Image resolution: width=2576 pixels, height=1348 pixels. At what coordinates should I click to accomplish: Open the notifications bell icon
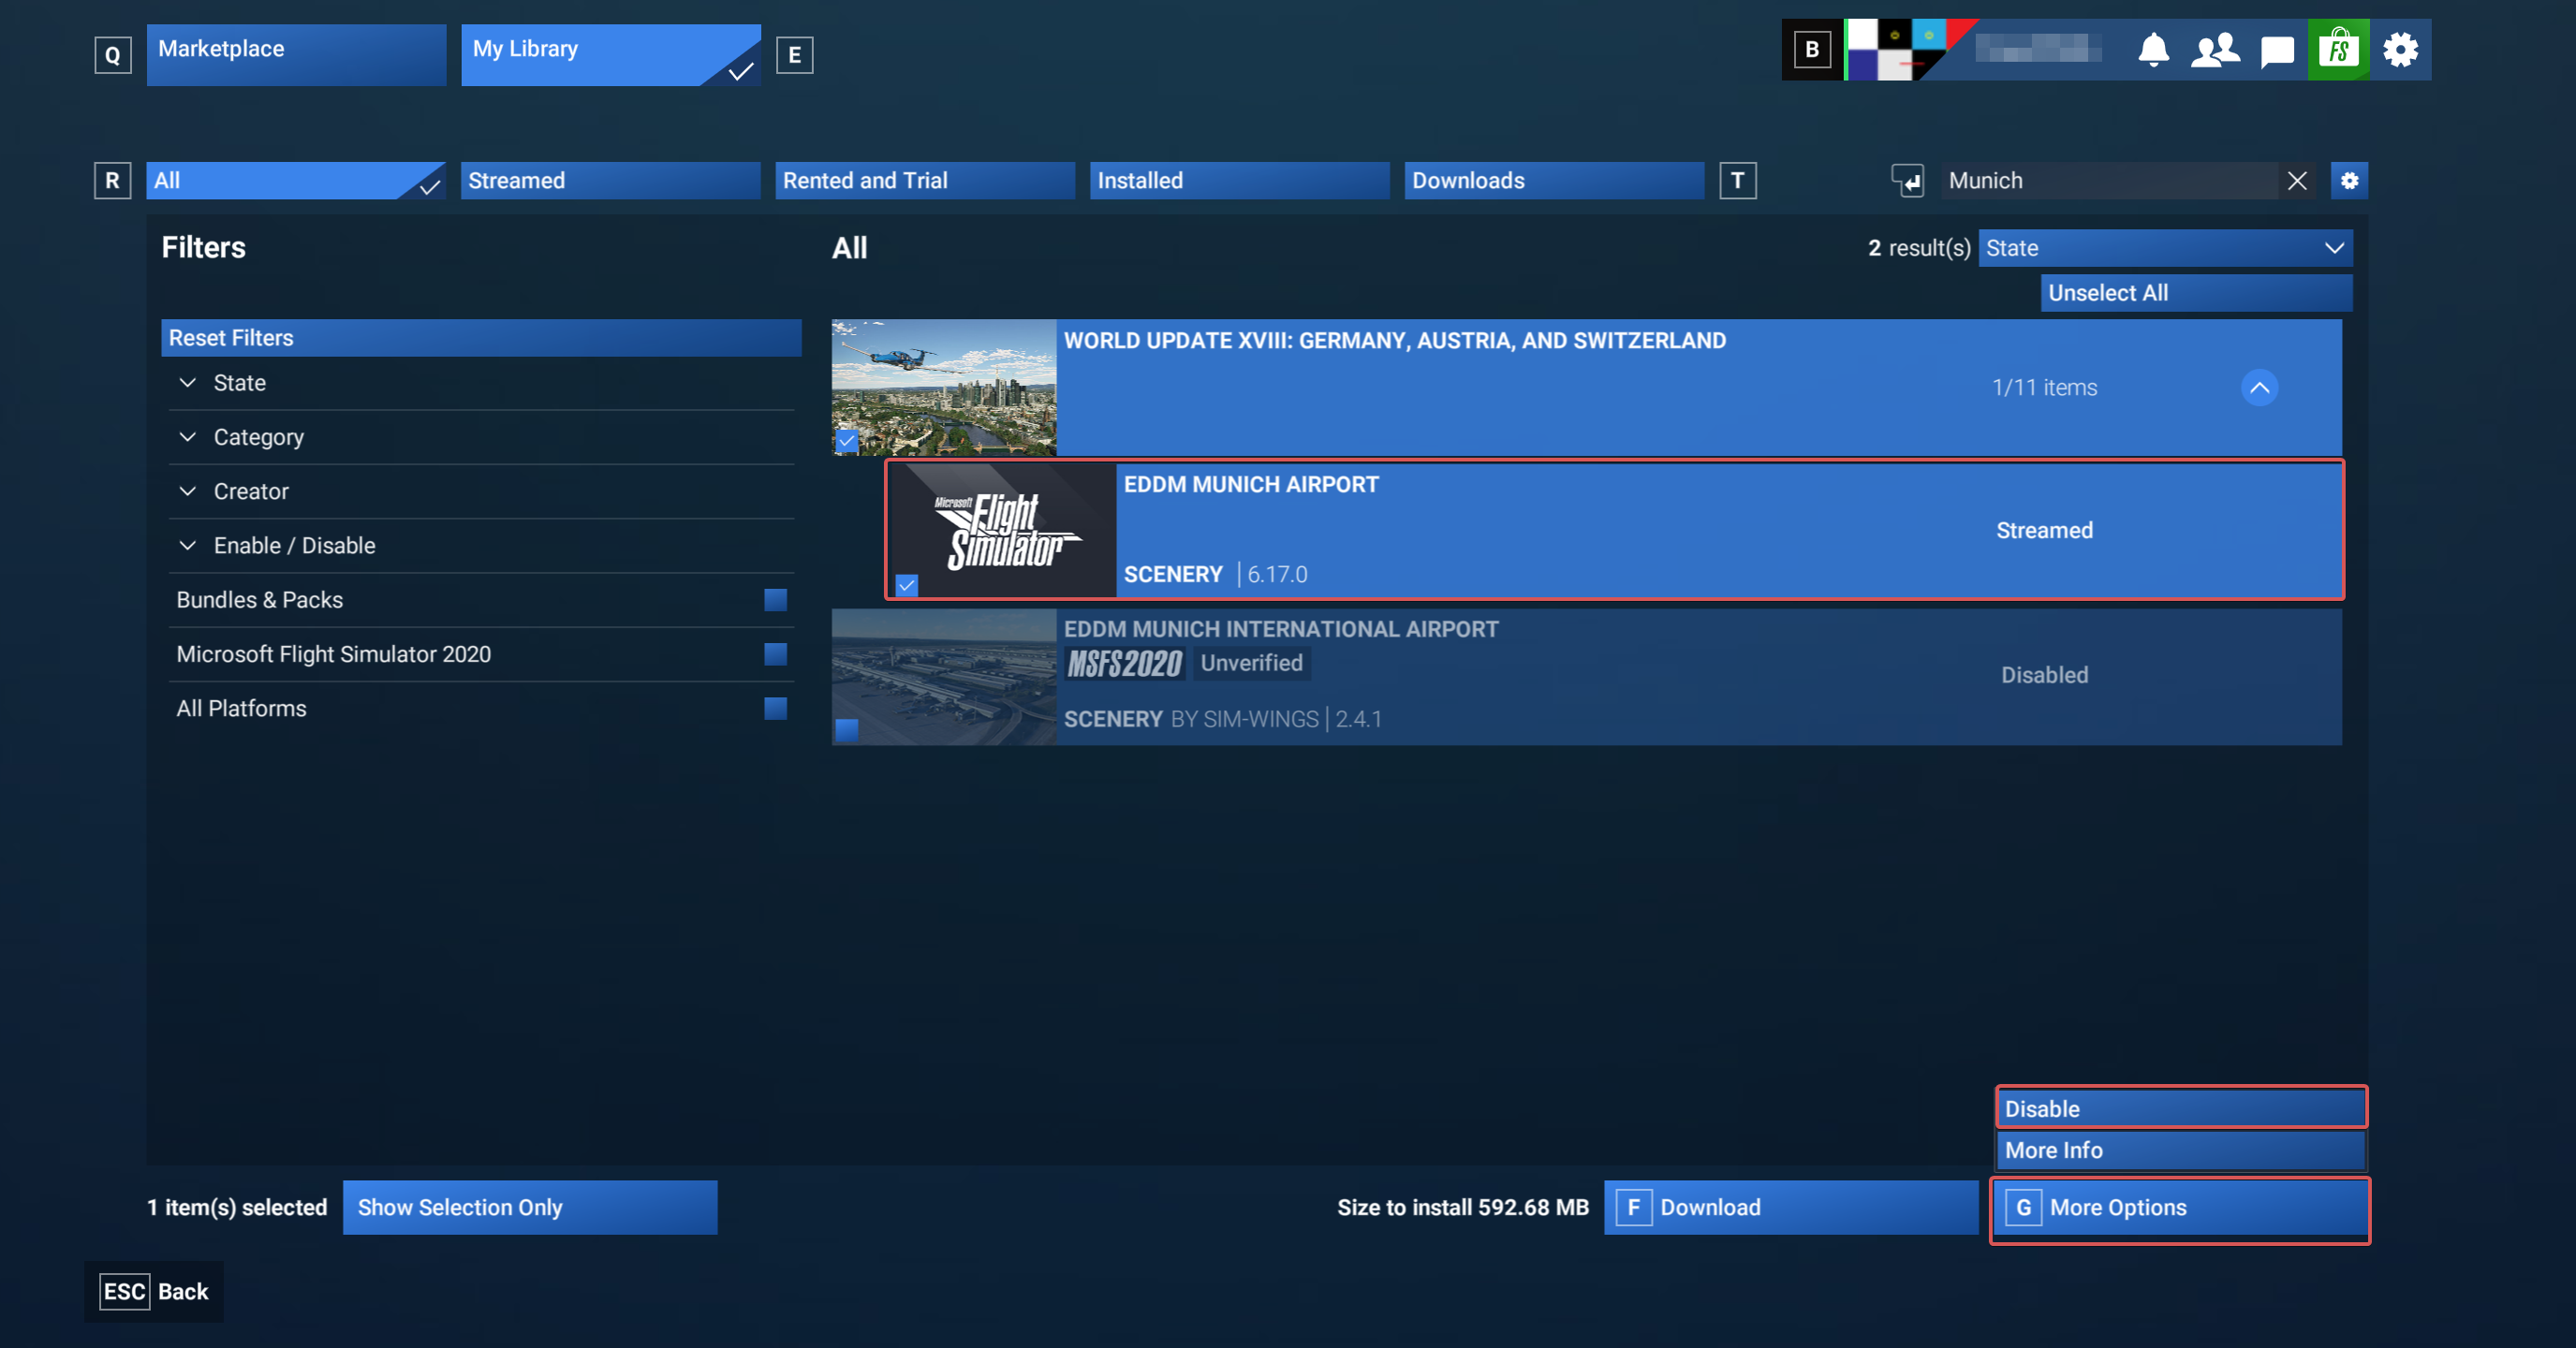pyautogui.click(x=2153, y=50)
